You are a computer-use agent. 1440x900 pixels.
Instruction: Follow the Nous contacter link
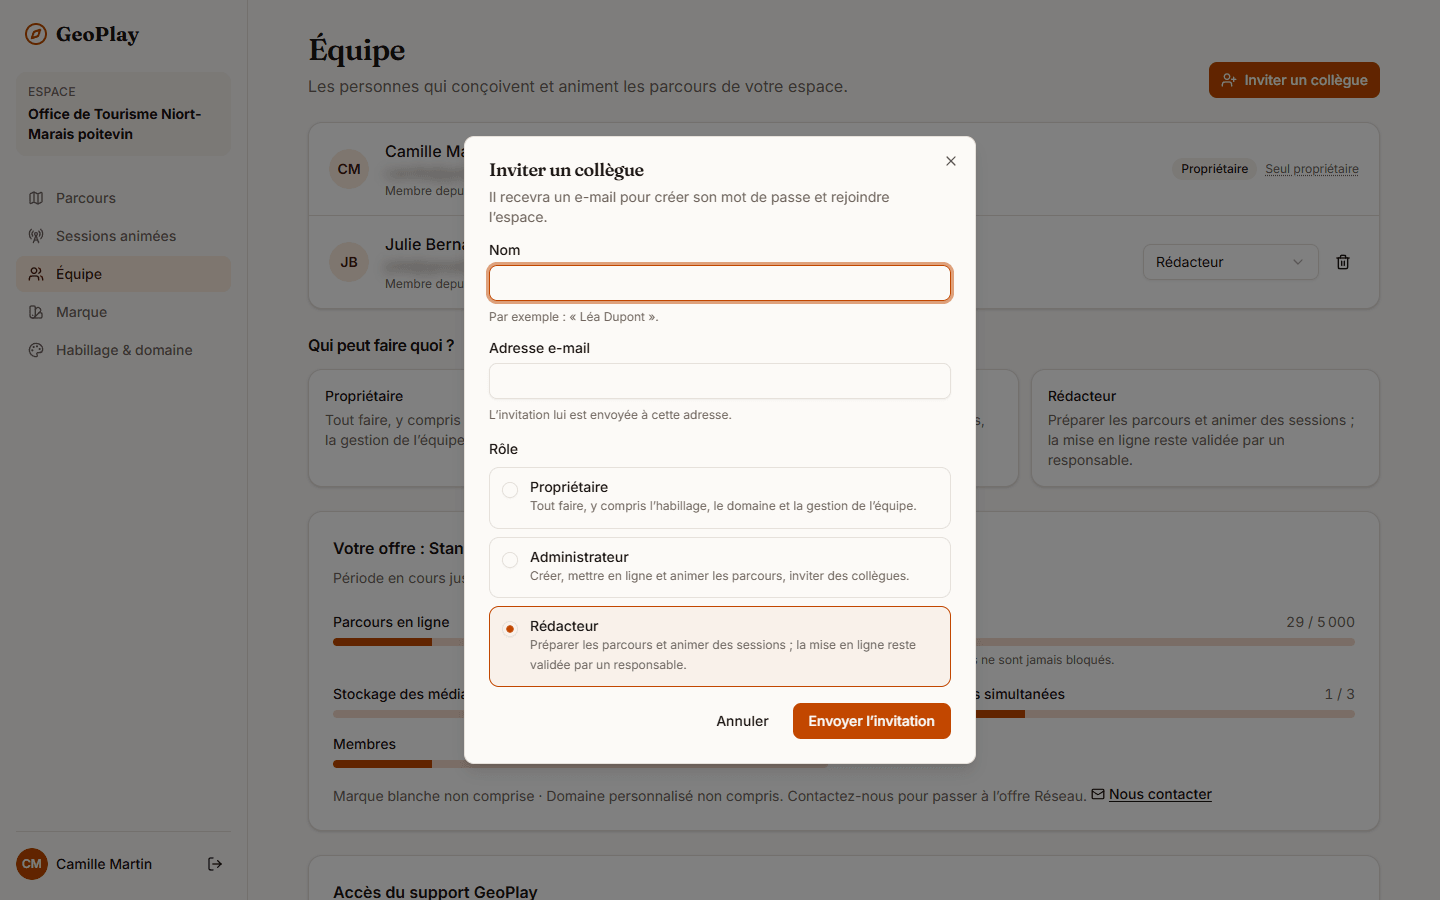(x=1160, y=794)
